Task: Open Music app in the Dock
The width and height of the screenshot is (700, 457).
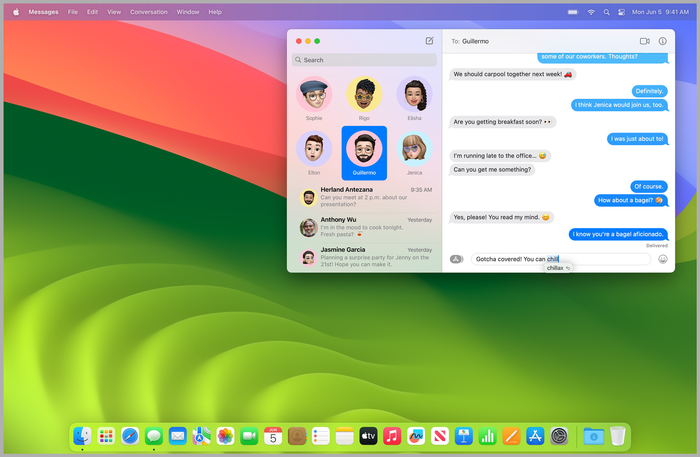Action: (x=392, y=436)
